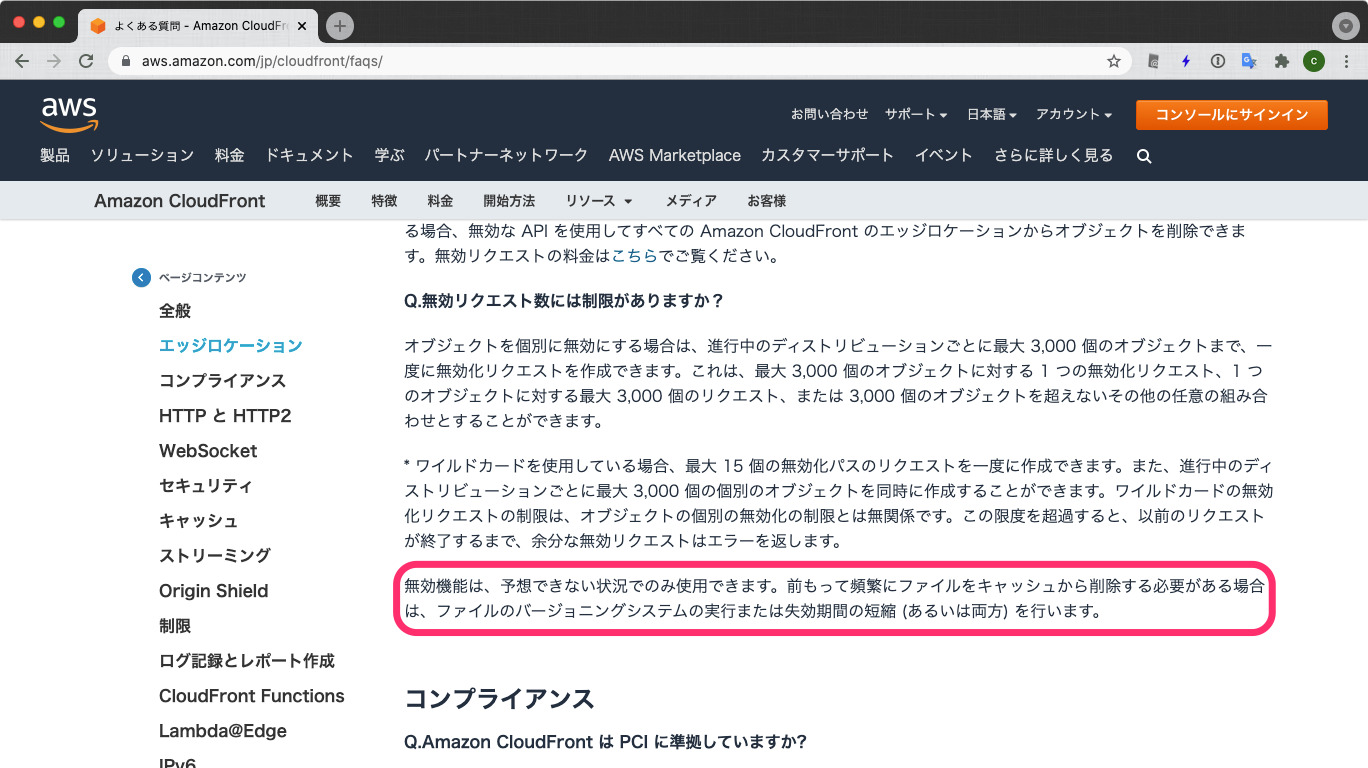Go back with the browser back arrow

(22, 61)
